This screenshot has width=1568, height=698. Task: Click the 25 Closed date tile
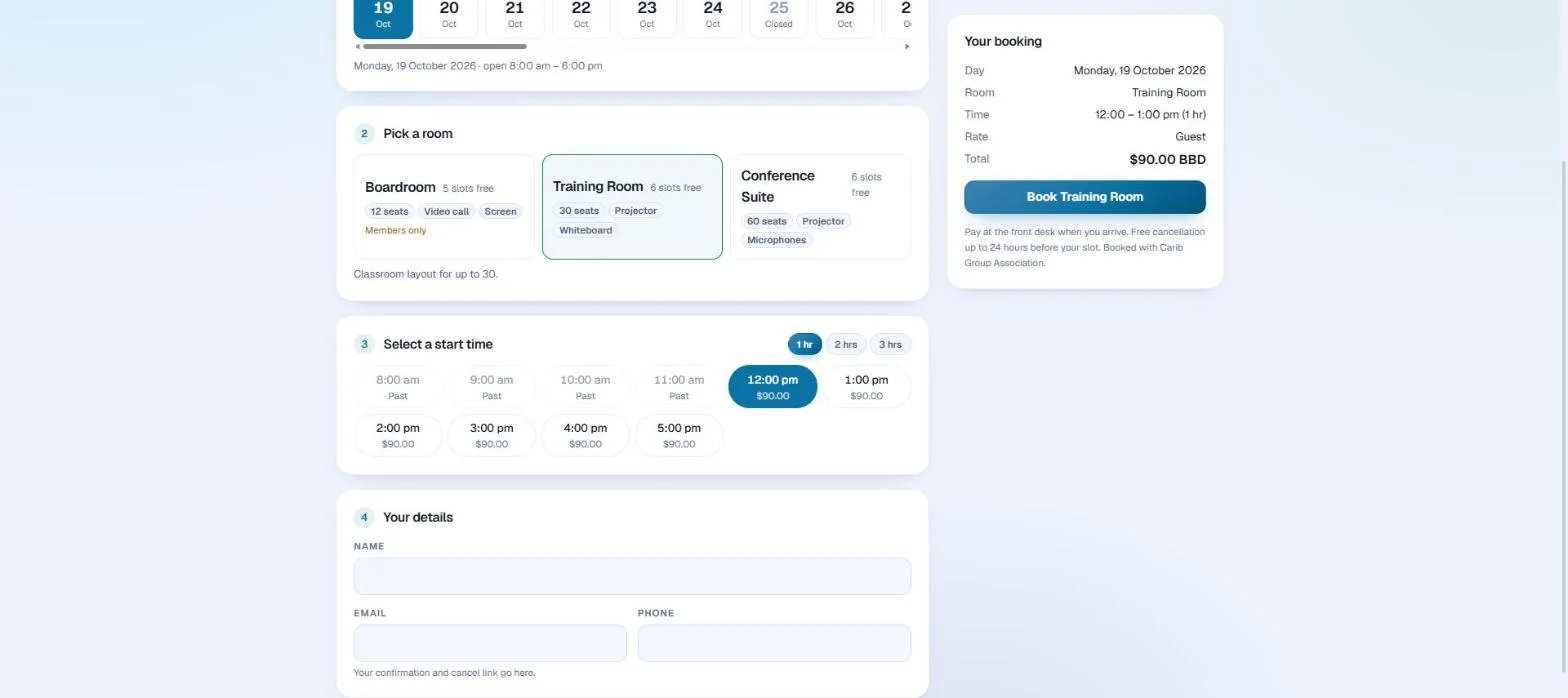[x=779, y=19]
